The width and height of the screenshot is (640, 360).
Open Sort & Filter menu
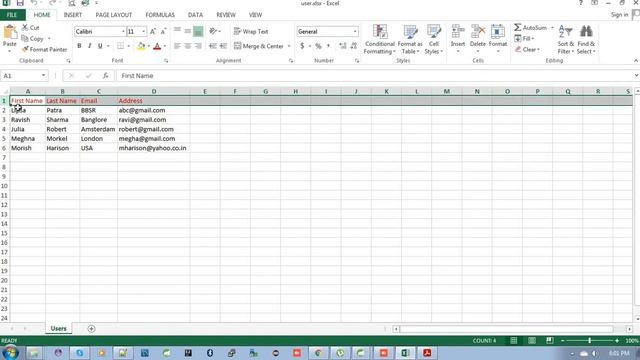click(565, 40)
